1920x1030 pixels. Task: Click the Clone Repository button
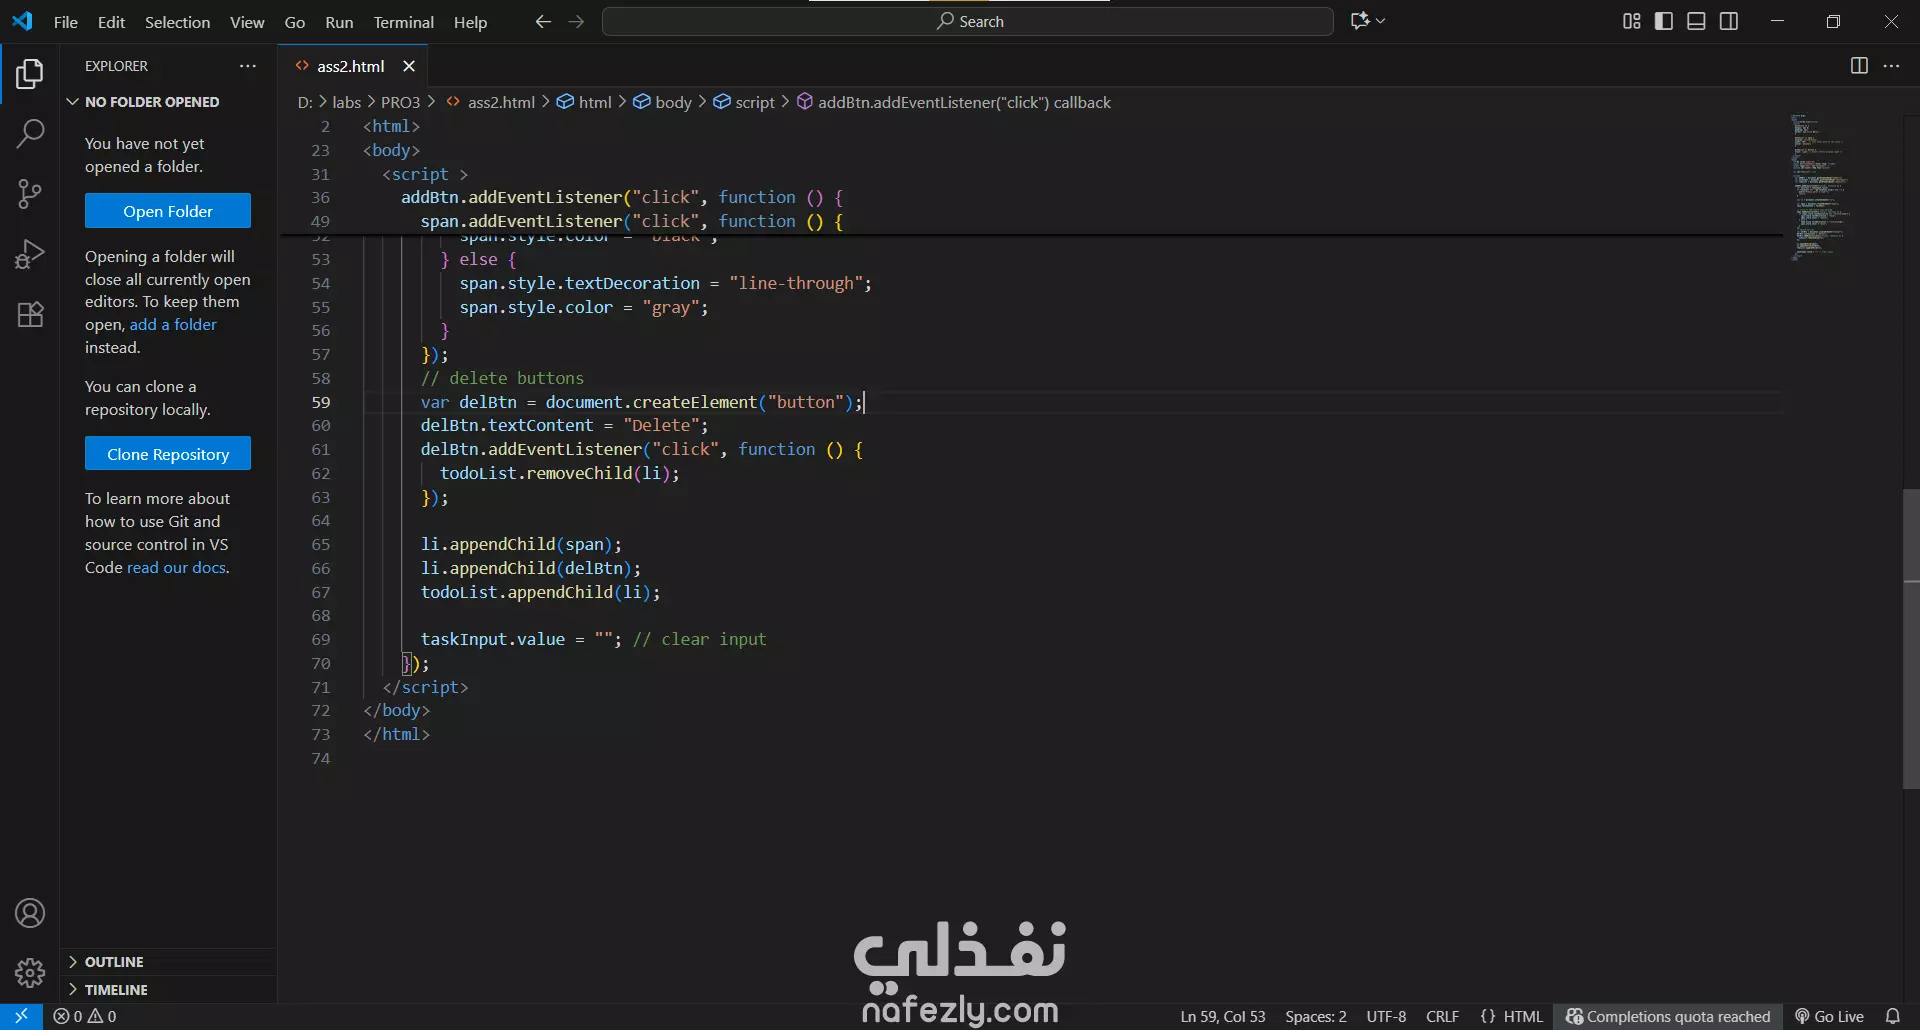click(x=168, y=454)
